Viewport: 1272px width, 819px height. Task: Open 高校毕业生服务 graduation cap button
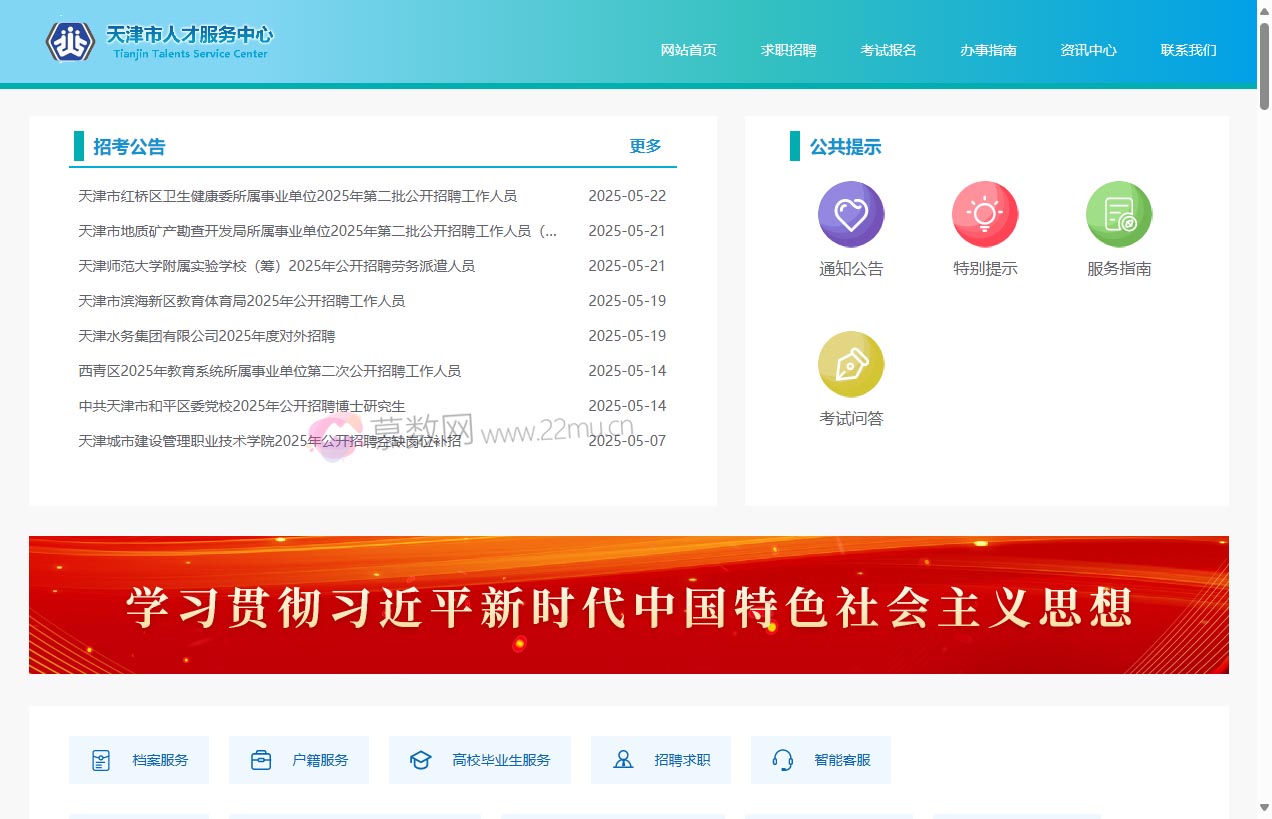point(480,760)
